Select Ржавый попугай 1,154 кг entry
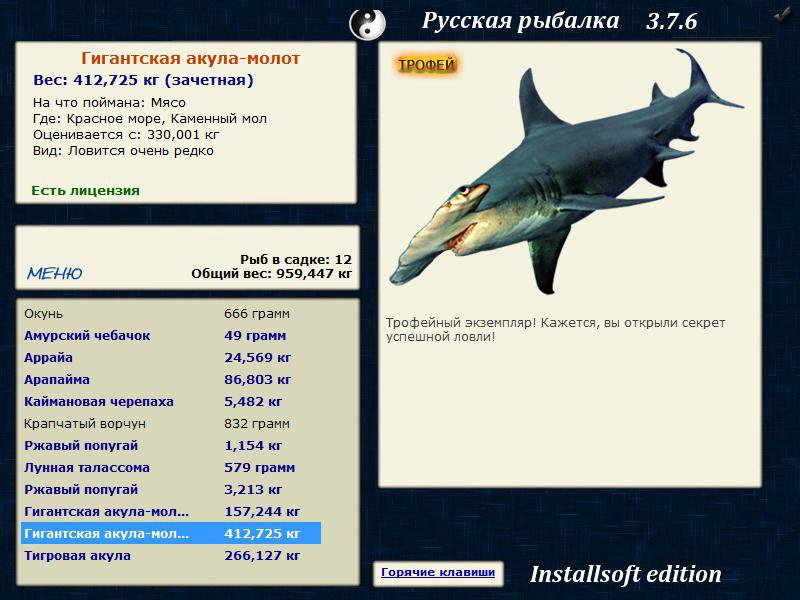 coord(171,445)
